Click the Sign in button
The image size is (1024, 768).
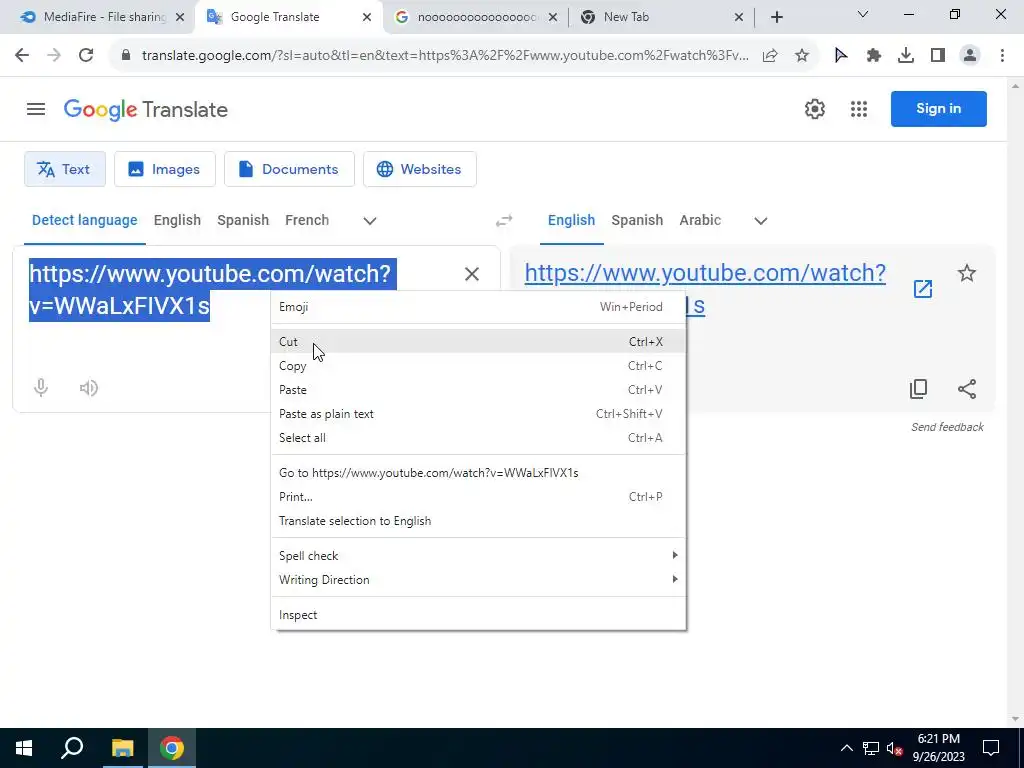point(938,109)
